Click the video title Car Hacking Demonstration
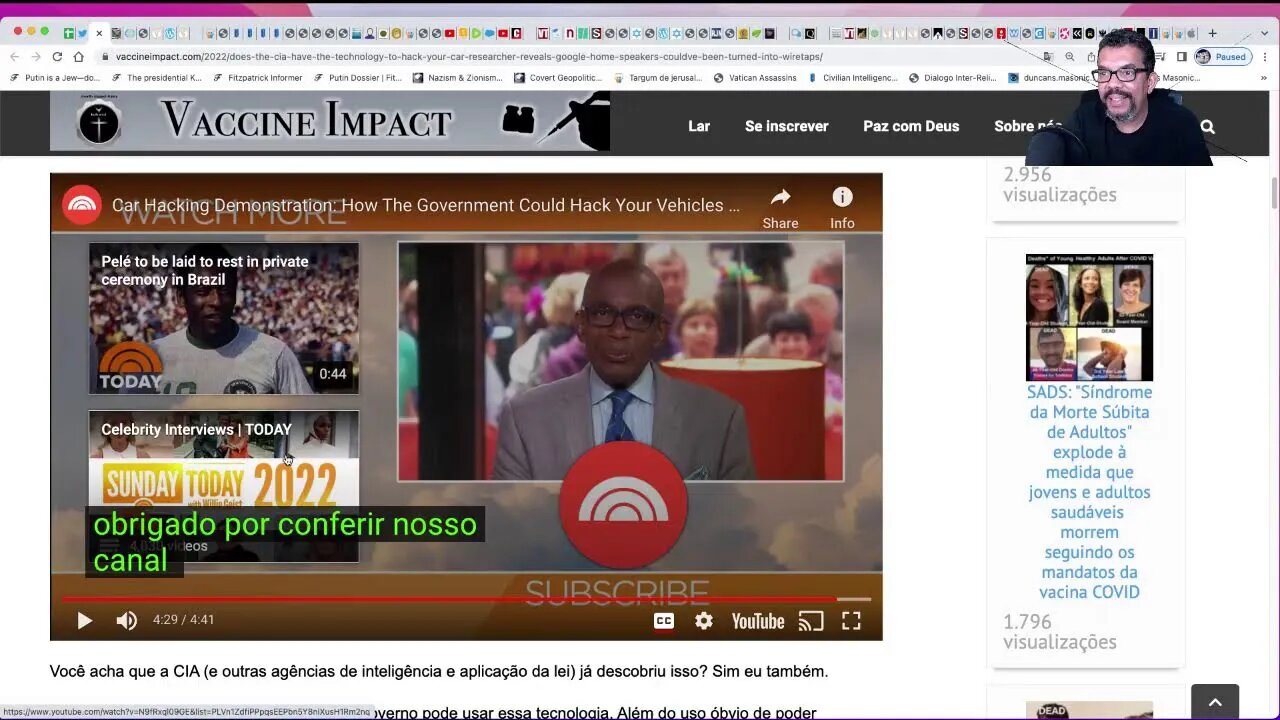The width and height of the screenshot is (1280, 720). click(426, 206)
